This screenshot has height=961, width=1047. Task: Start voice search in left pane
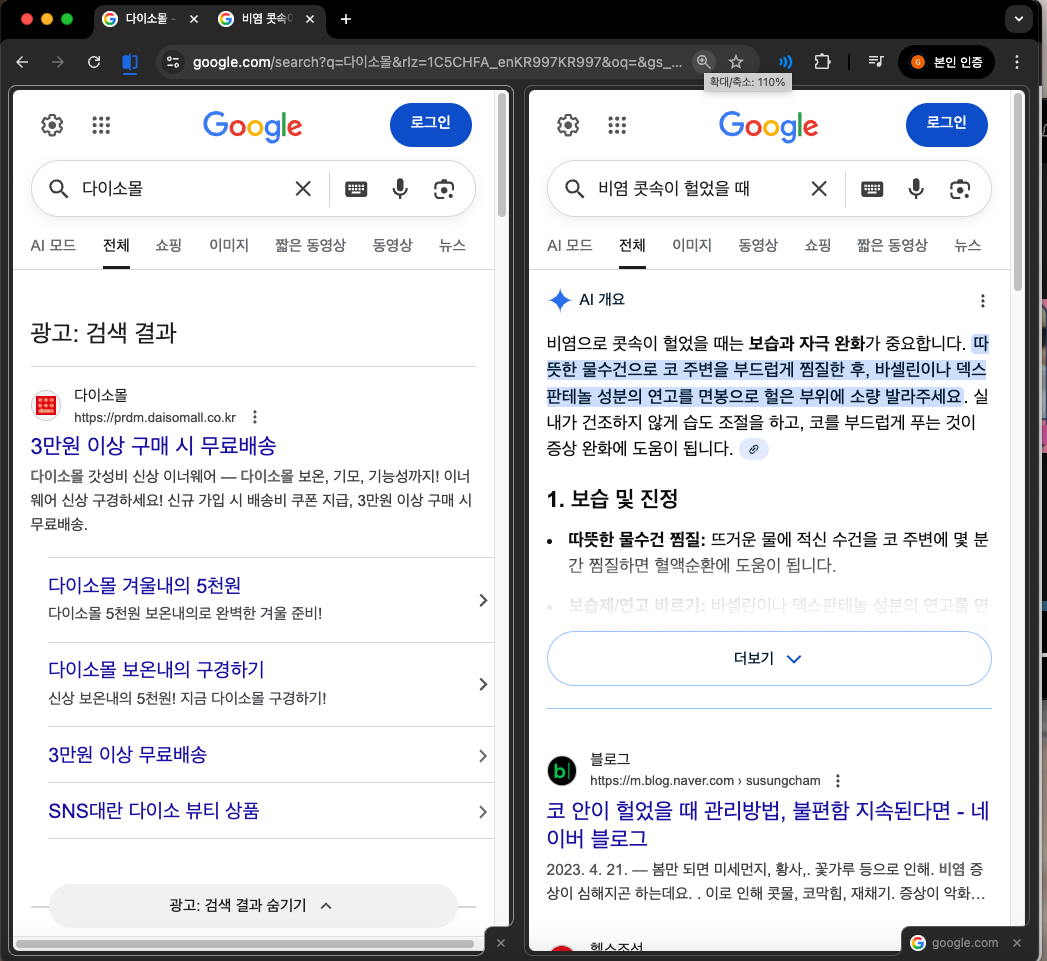click(400, 189)
